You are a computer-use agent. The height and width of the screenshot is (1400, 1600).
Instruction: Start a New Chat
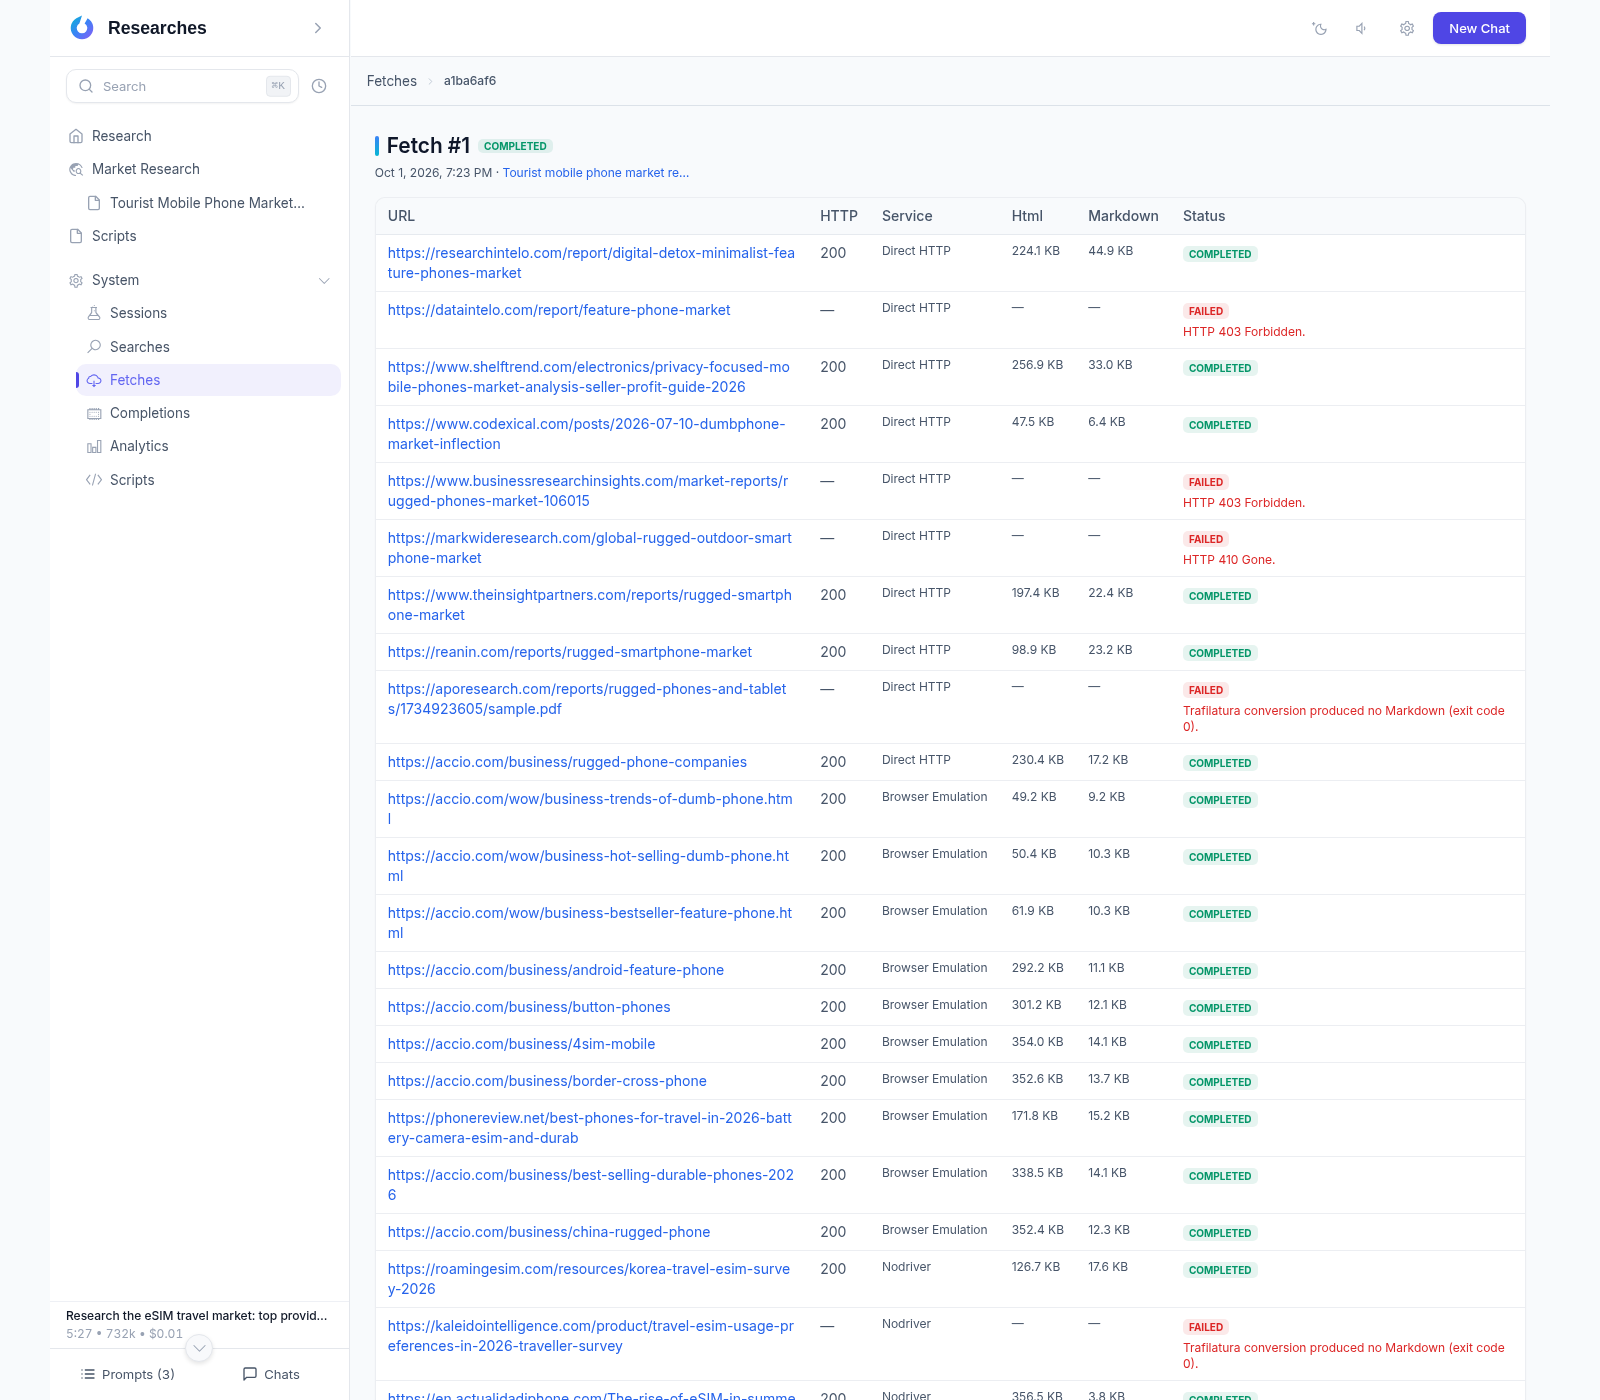pos(1479,28)
